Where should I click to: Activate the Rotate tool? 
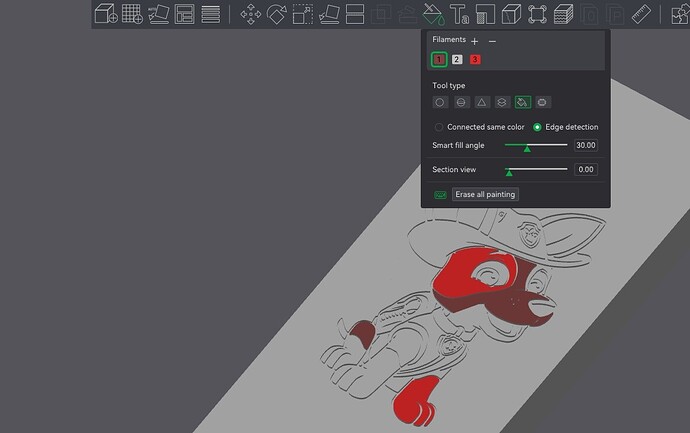[277, 15]
